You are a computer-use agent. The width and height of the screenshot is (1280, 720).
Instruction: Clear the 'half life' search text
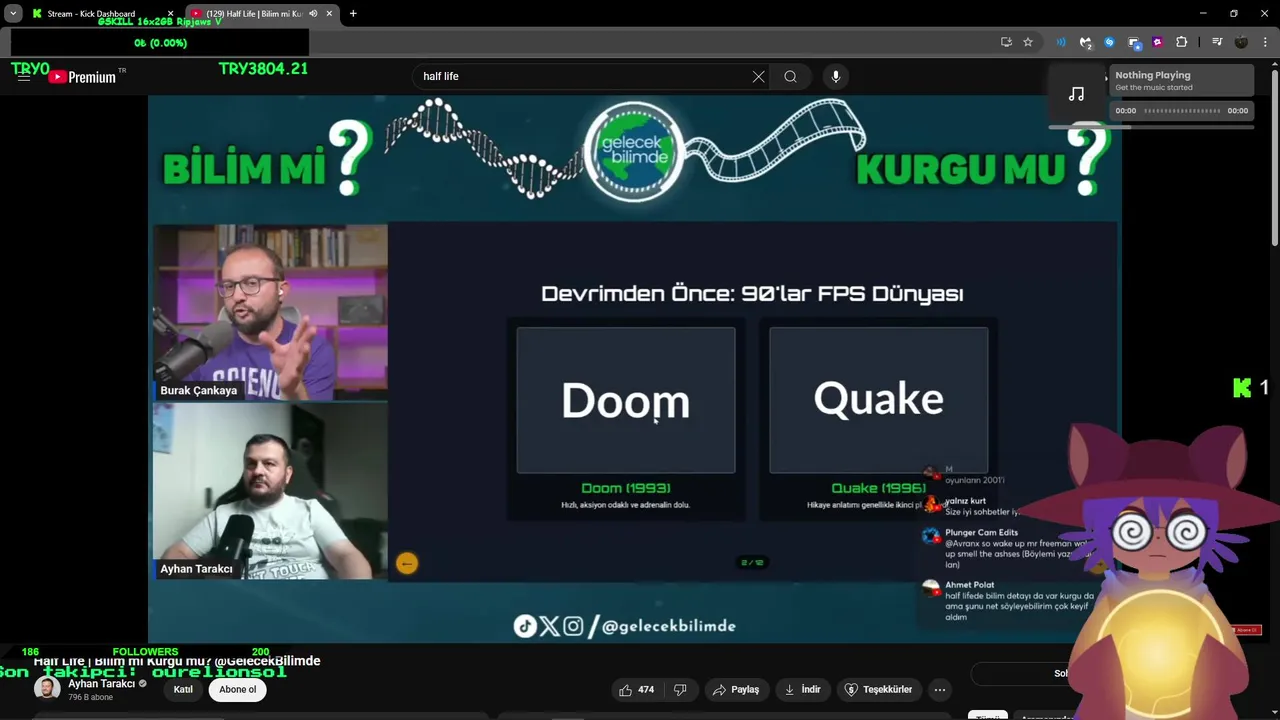[x=758, y=76]
